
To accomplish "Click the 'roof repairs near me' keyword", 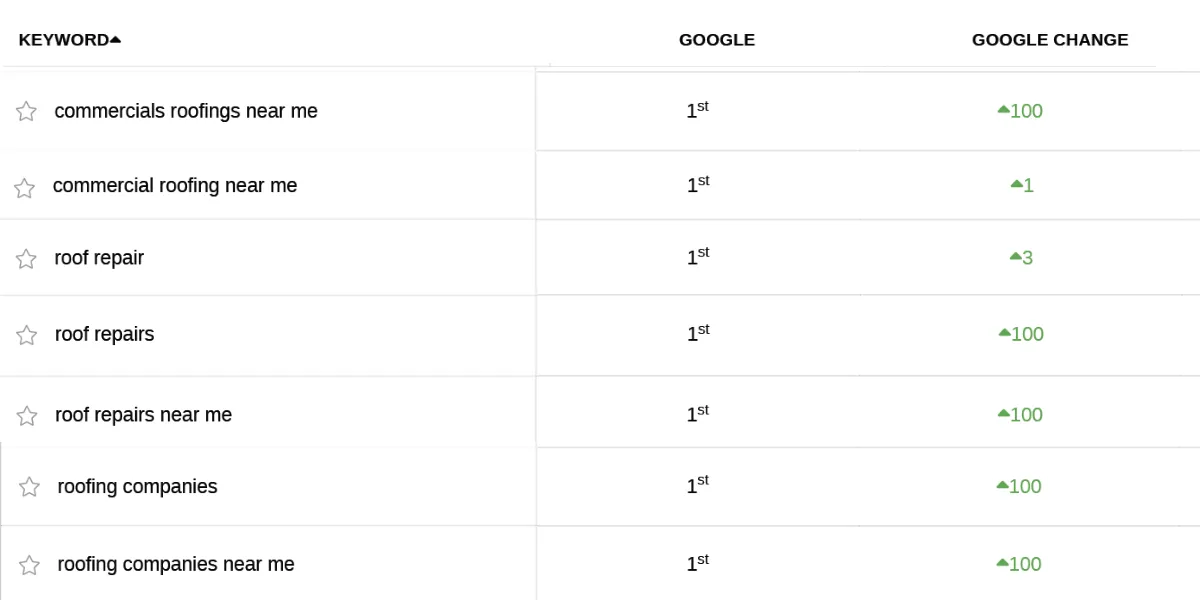I will tap(143, 414).
